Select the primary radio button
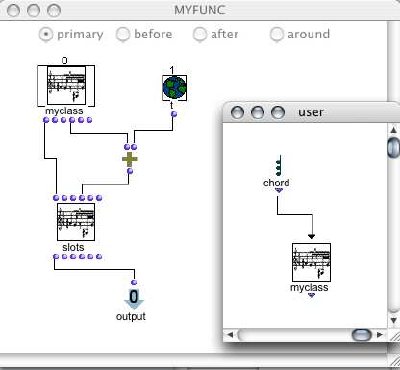 [x=46, y=34]
